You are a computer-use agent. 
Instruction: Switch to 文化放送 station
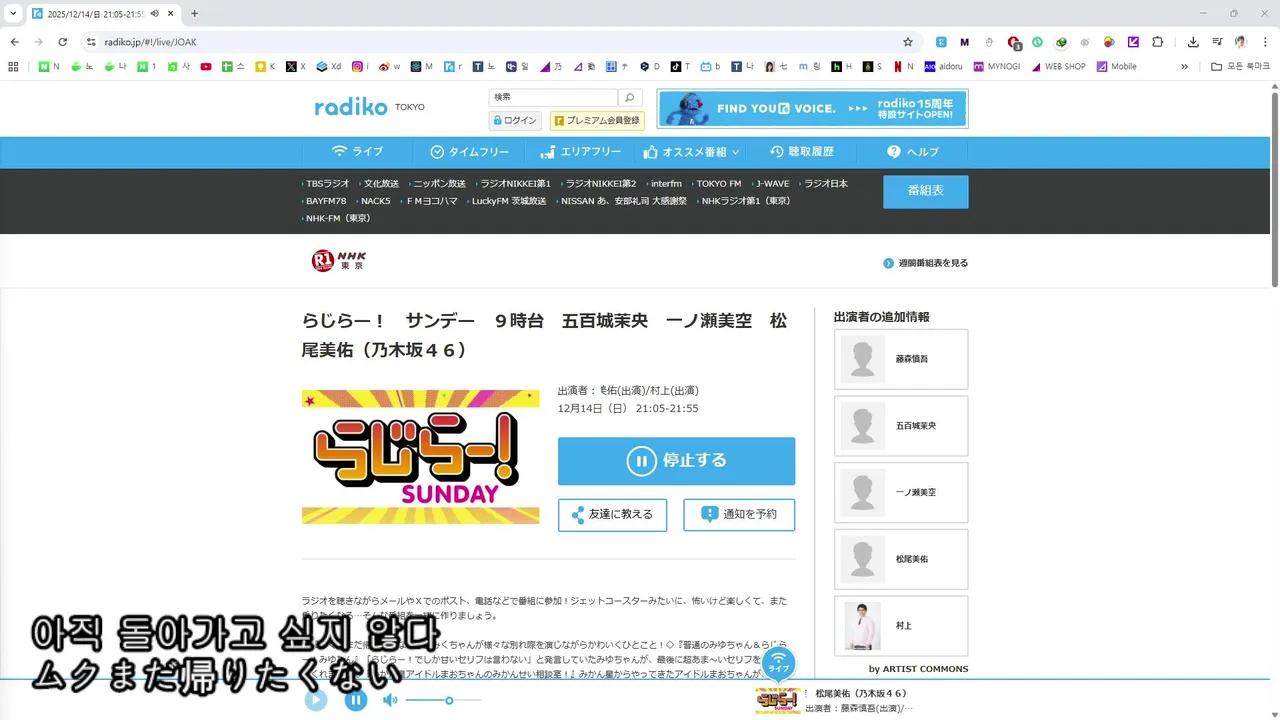pyautogui.click(x=379, y=184)
